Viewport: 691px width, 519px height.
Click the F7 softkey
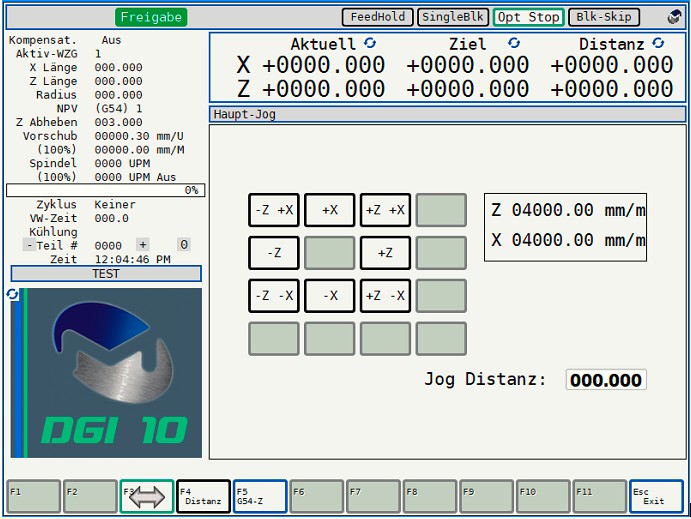coord(373,497)
